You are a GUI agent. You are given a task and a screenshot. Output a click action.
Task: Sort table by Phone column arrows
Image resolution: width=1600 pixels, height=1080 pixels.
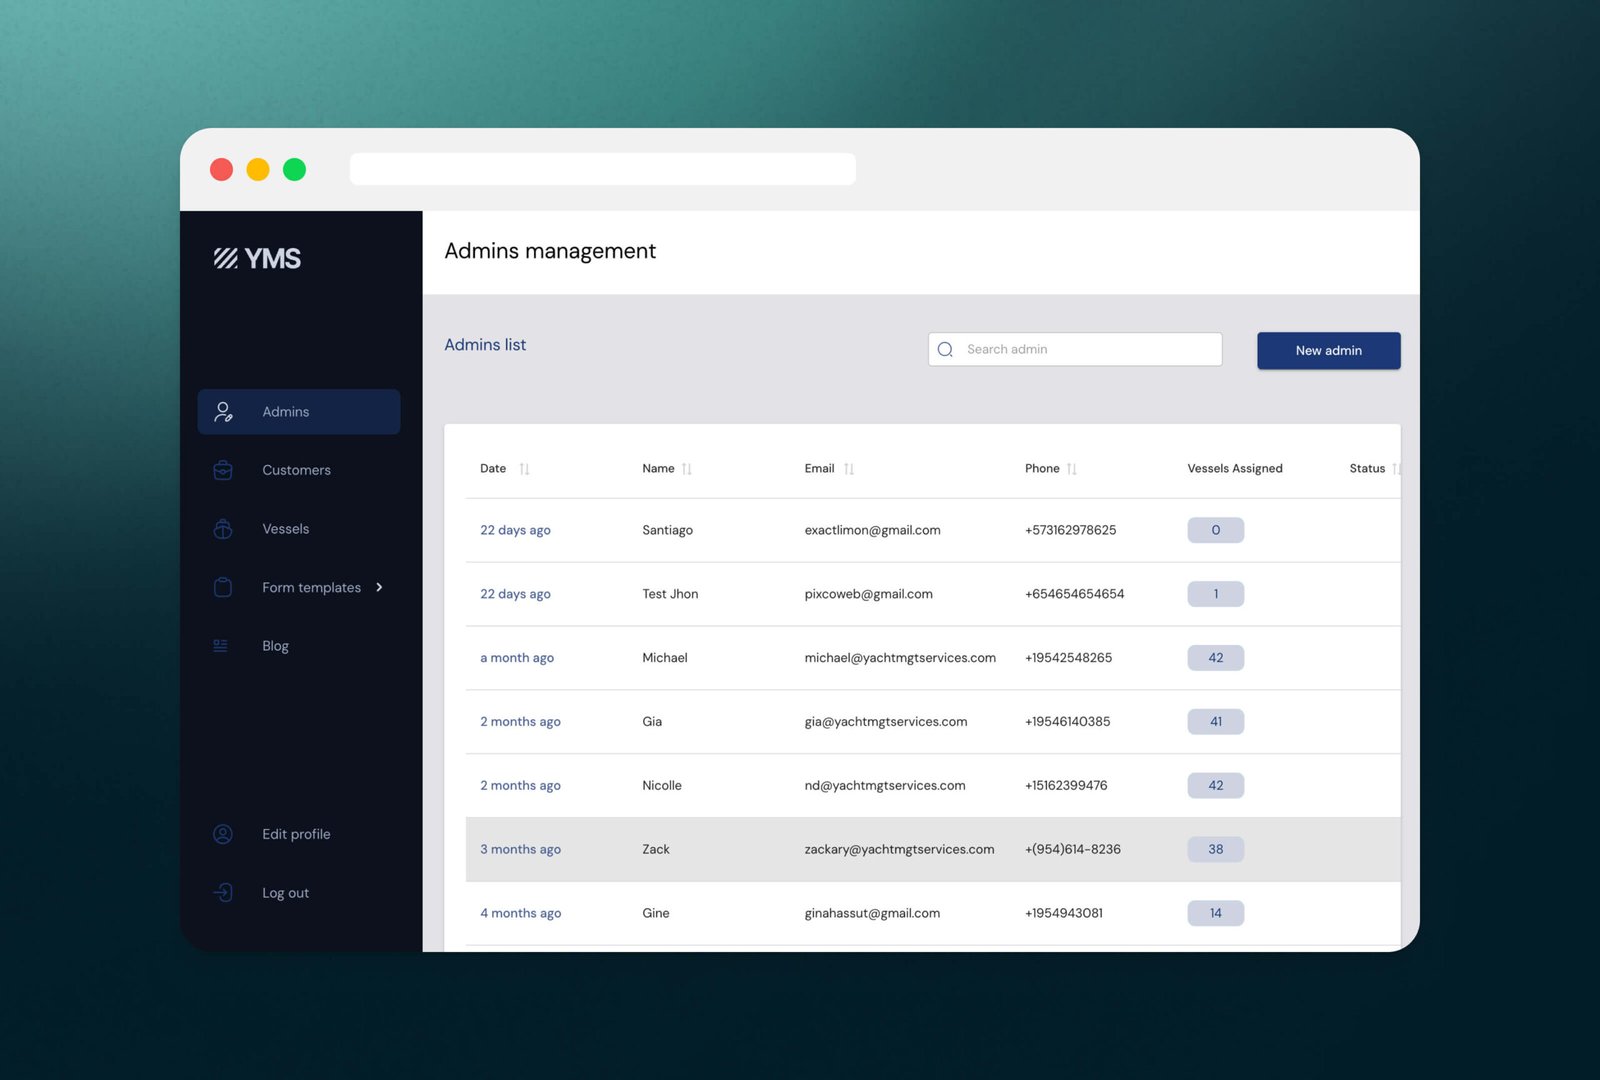point(1072,469)
